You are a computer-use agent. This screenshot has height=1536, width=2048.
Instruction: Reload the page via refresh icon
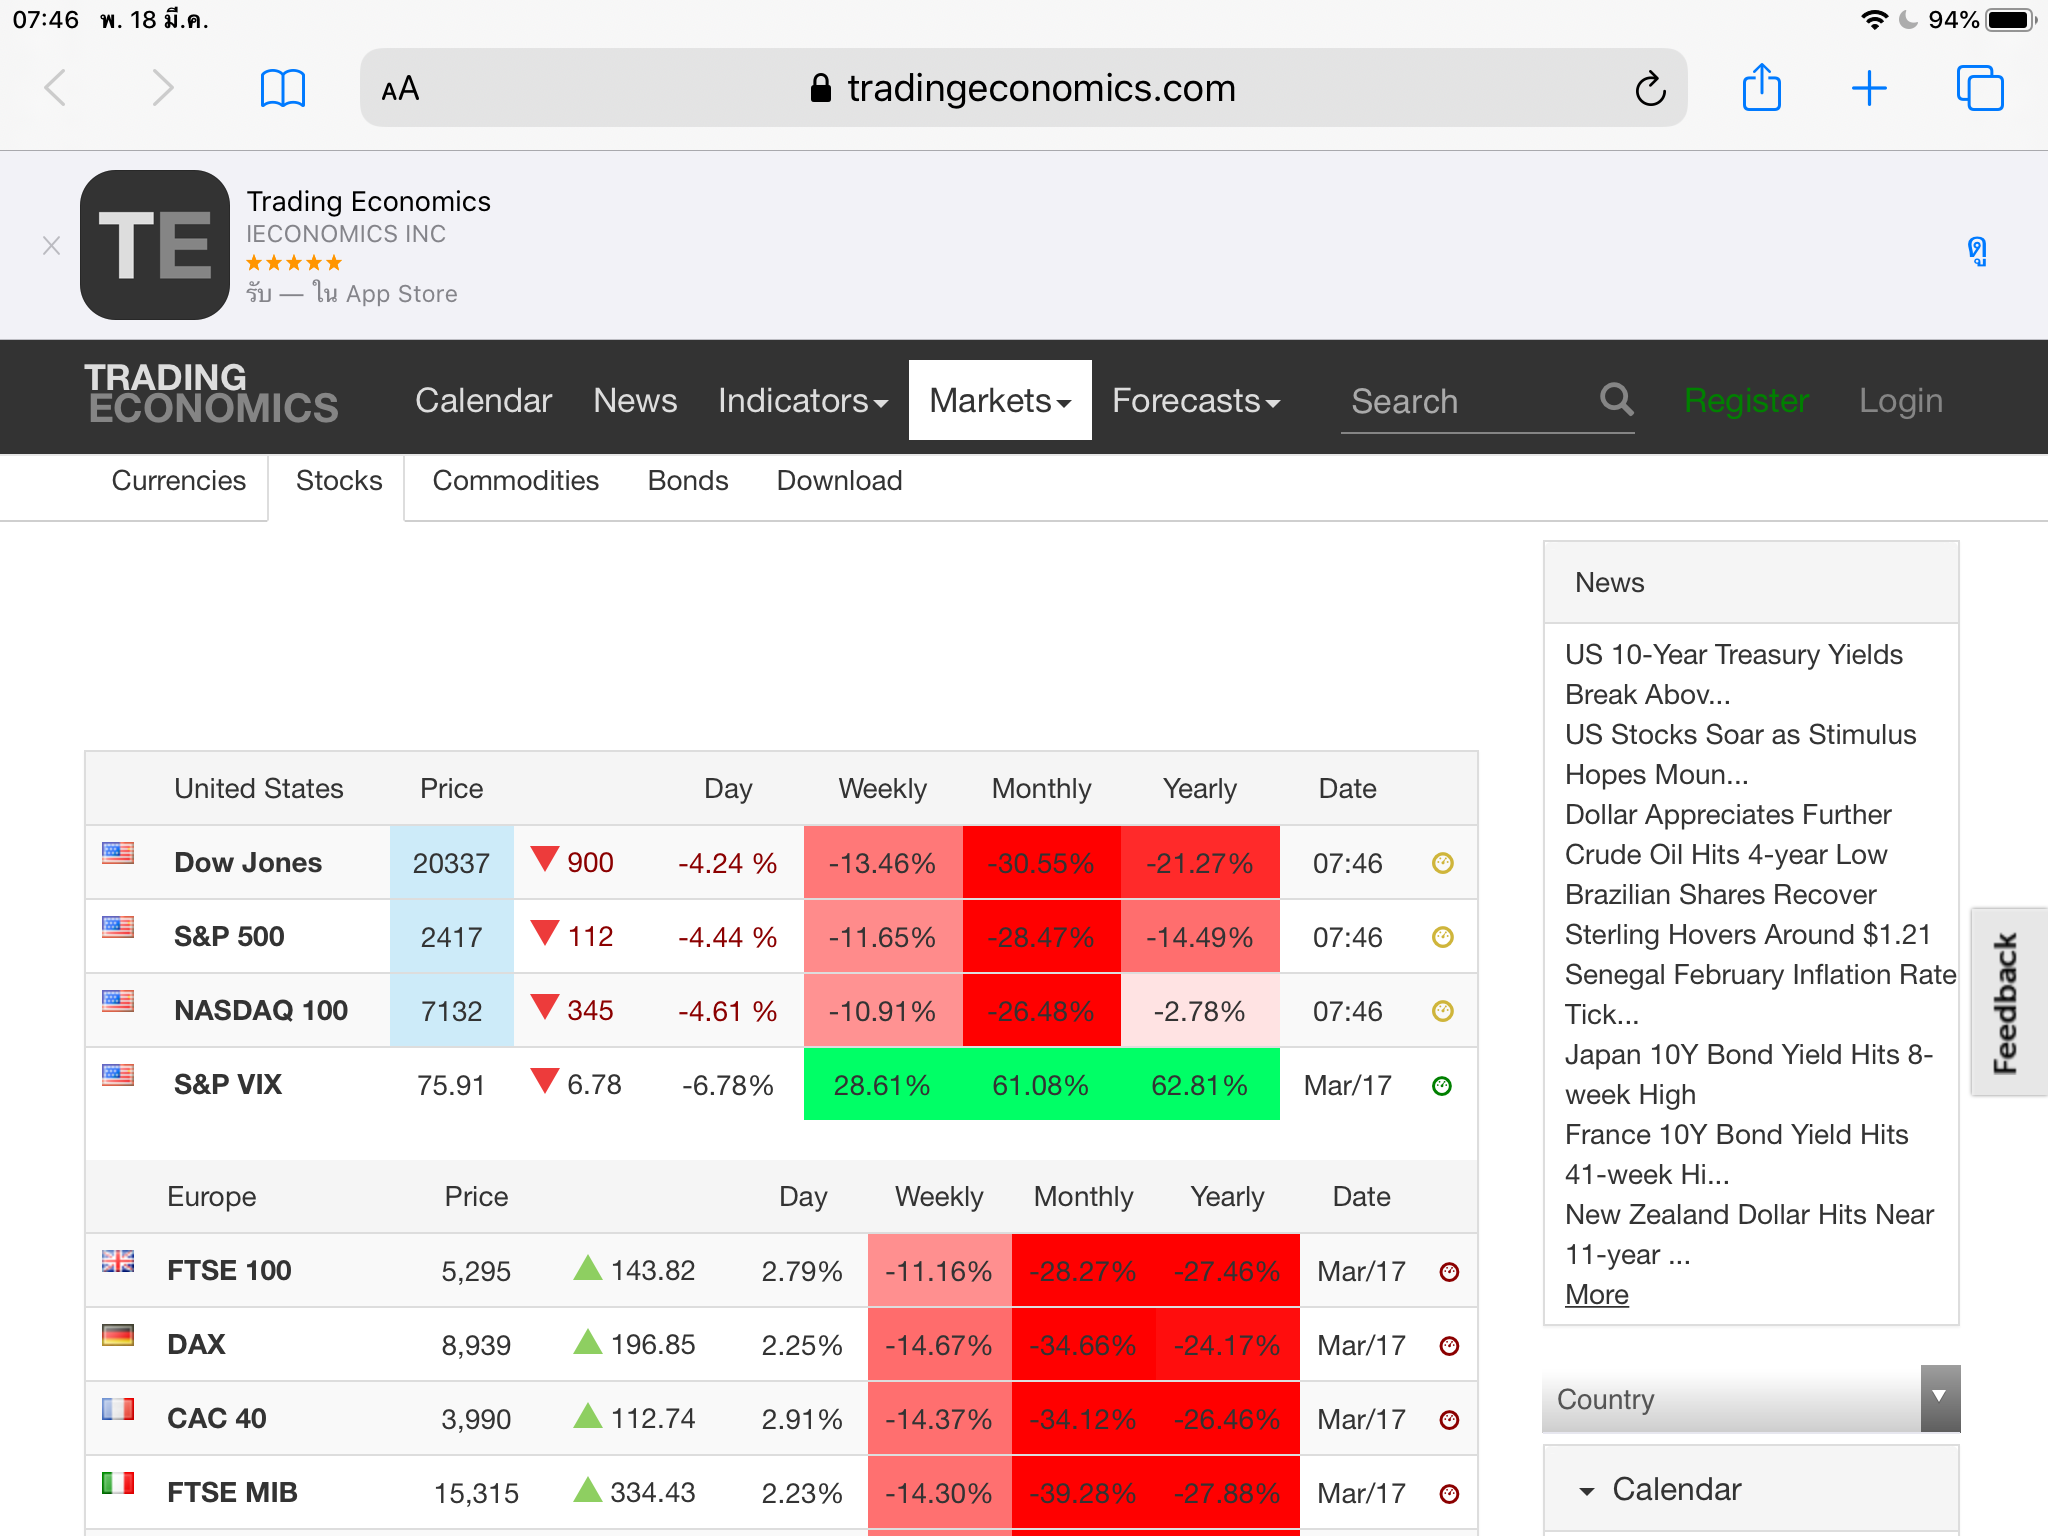pyautogui.click(x=1650, y=89)
